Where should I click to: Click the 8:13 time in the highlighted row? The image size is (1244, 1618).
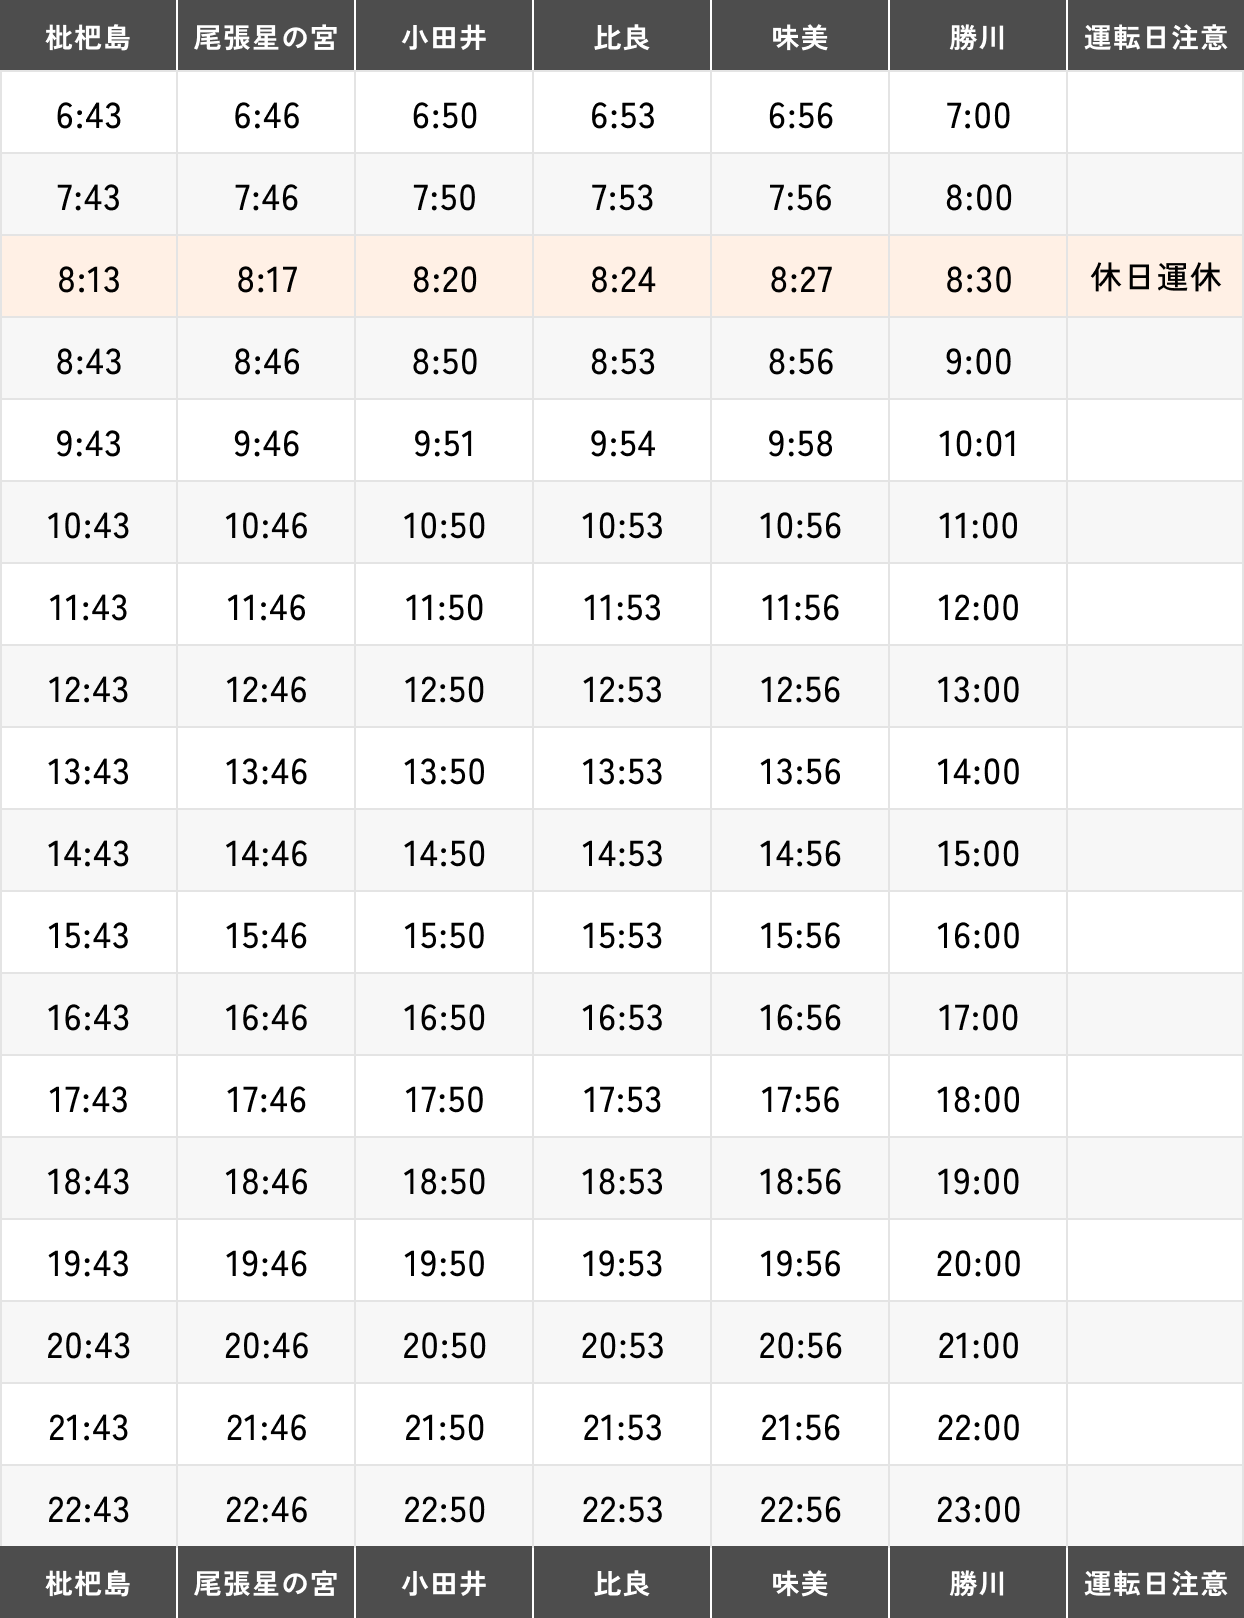coord(88,280)
